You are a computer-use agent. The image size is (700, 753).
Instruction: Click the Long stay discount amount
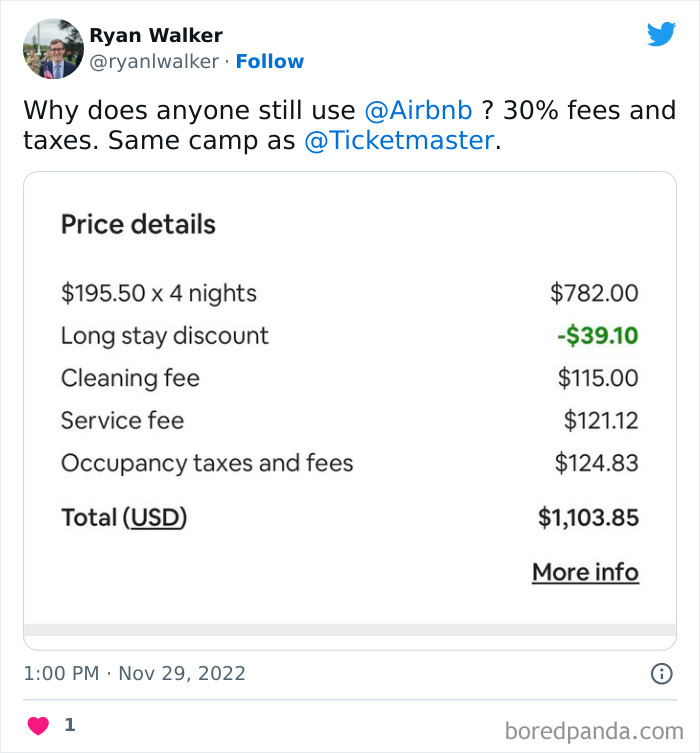597,335
